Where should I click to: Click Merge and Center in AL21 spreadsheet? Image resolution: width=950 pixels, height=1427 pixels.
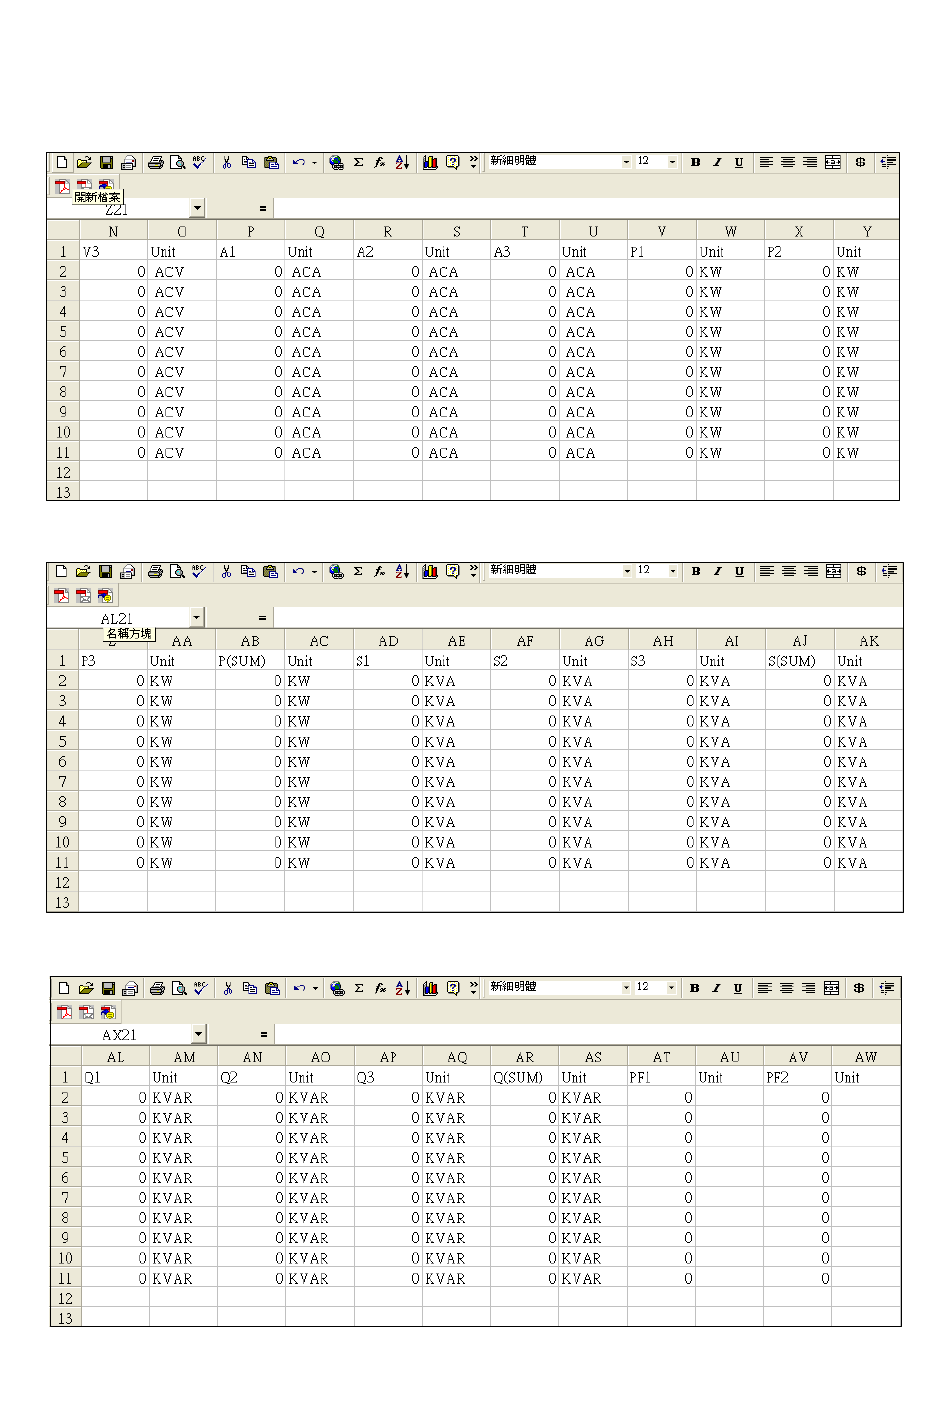click(x=833, y=571)
